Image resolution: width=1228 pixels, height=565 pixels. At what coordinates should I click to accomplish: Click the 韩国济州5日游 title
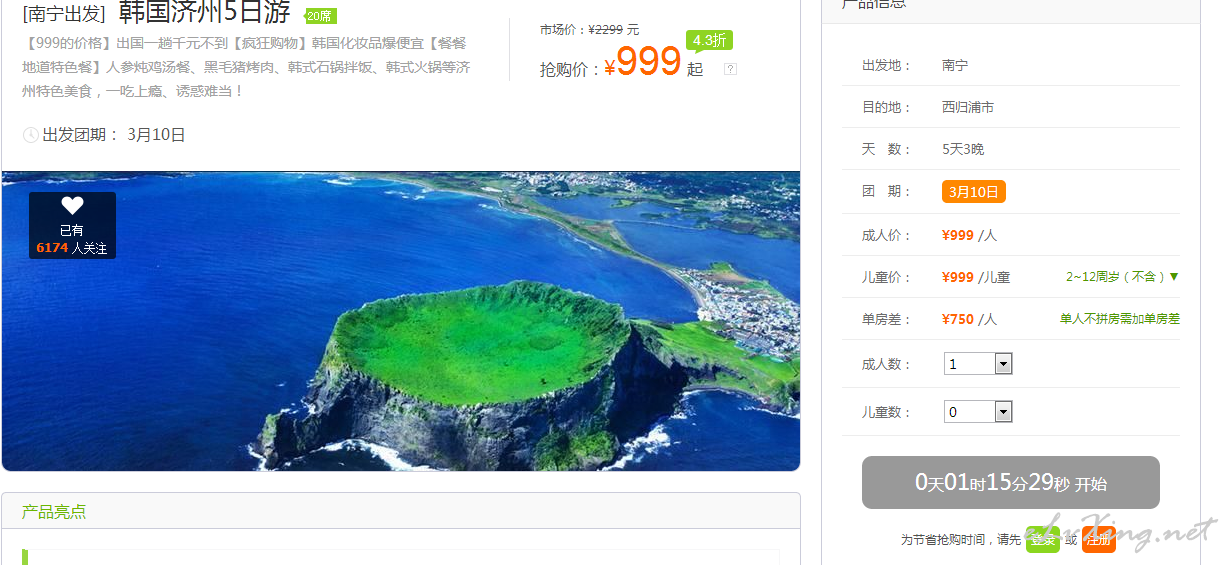tap(205, 13)
